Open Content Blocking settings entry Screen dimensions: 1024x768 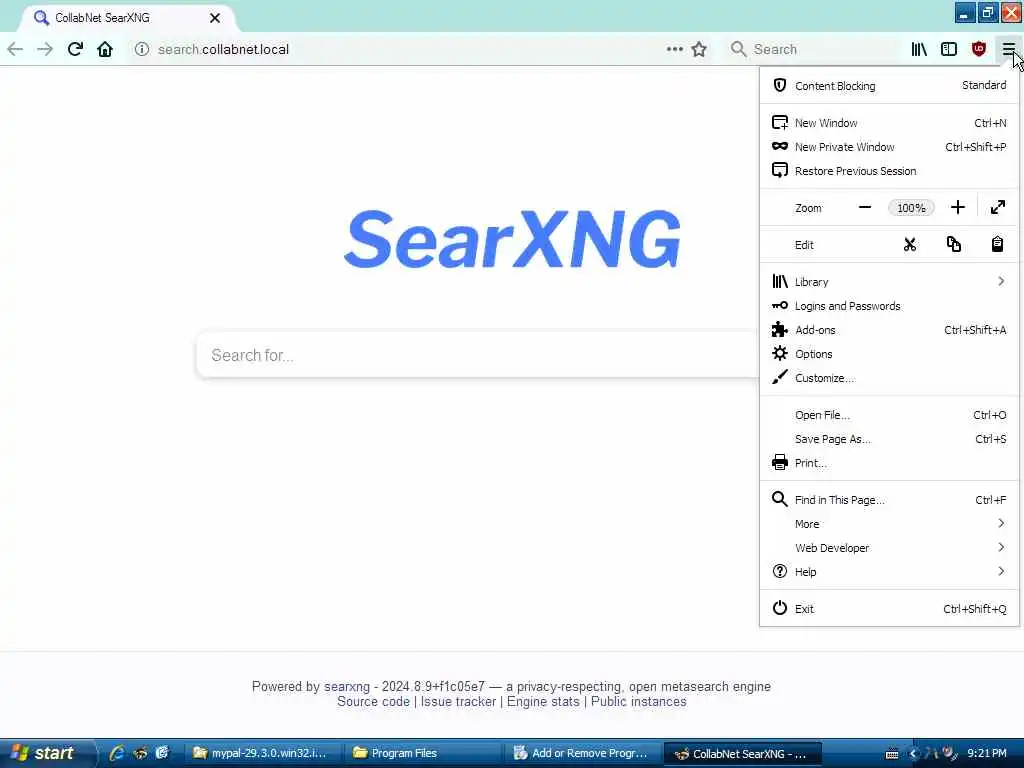[x=889, y=86]
